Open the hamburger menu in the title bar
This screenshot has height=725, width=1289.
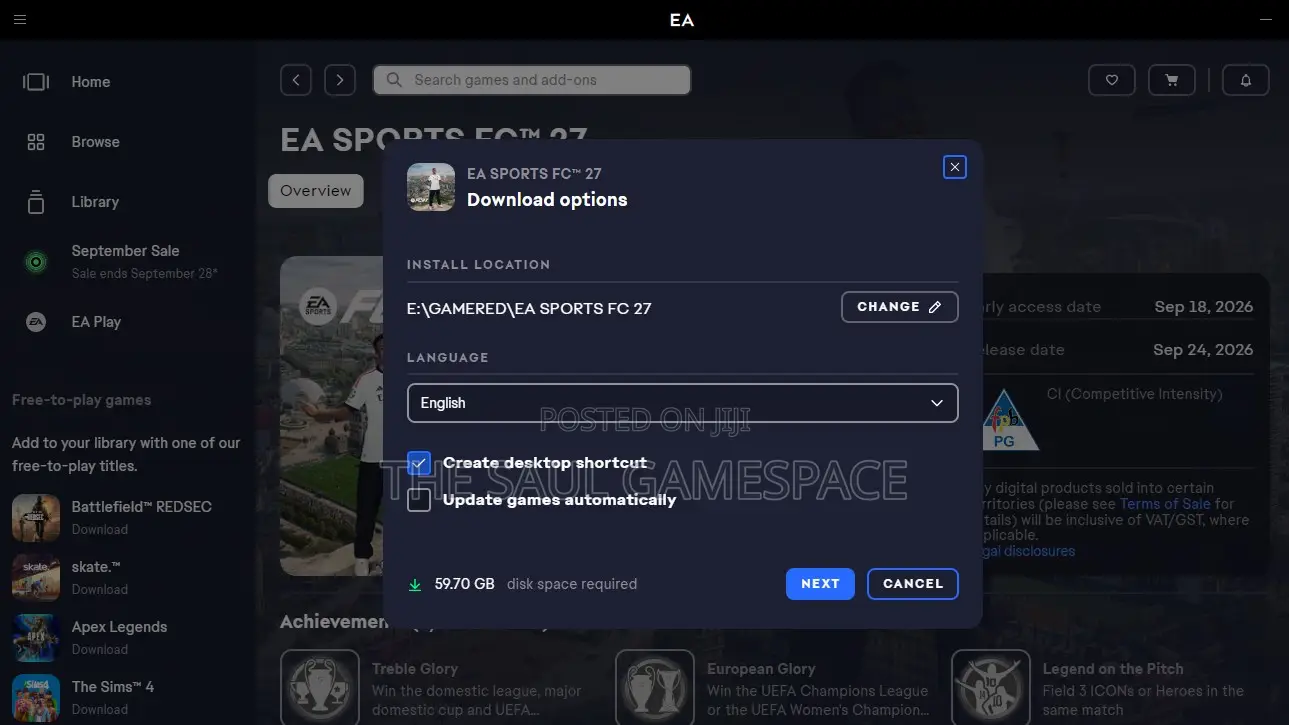coord(20,19)
